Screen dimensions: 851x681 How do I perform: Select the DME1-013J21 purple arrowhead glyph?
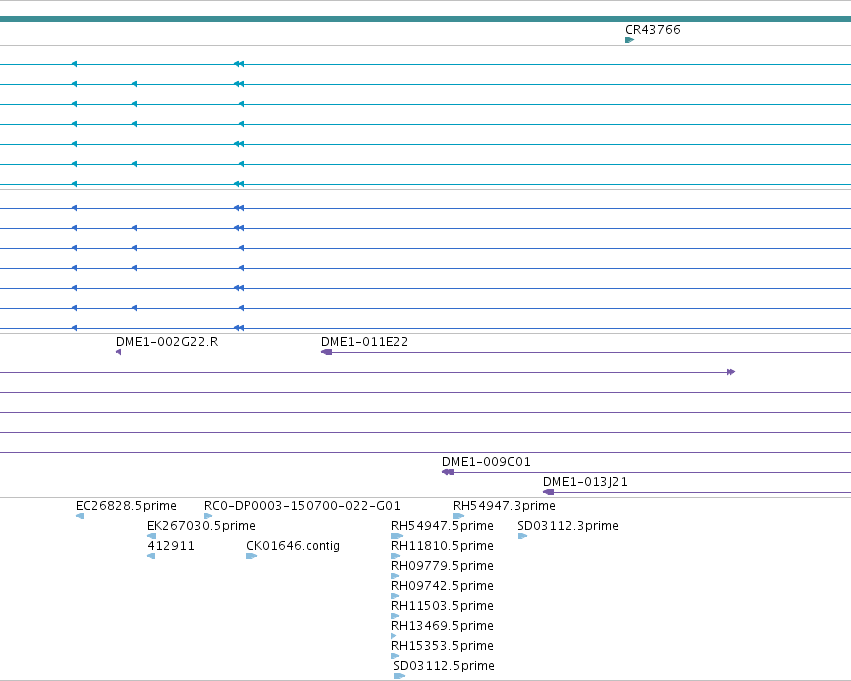(549, 492)
